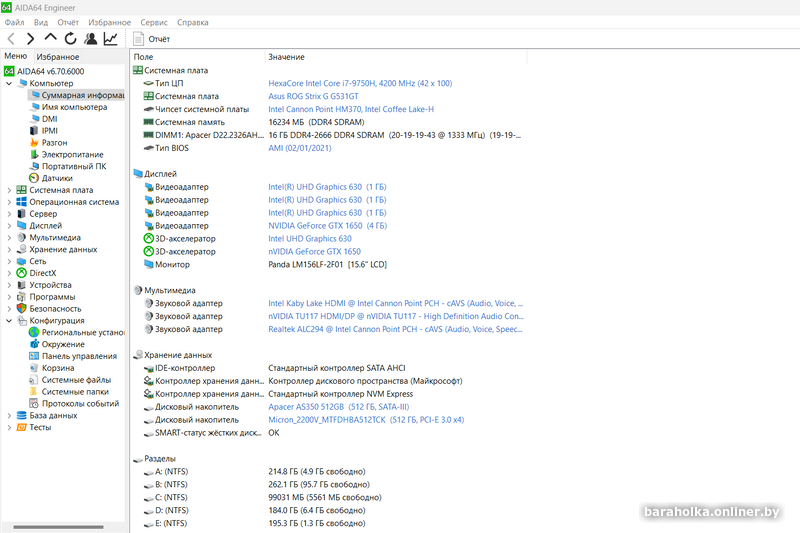
Task: Click the folder icon next to Системные папки
Action: point(34,391)
